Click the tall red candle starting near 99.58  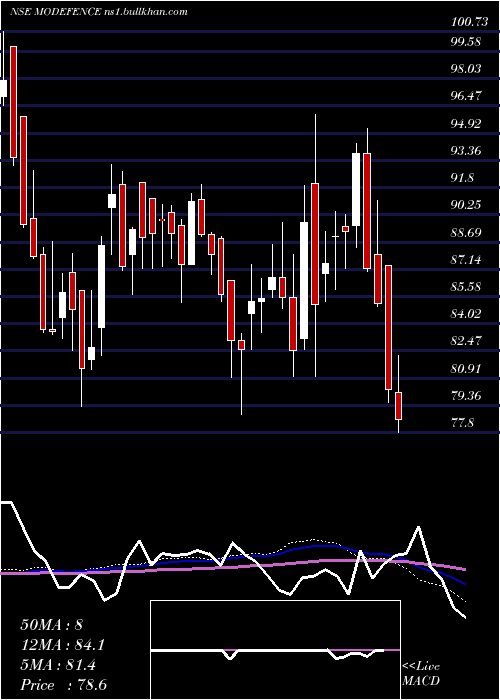pos(14,102)
